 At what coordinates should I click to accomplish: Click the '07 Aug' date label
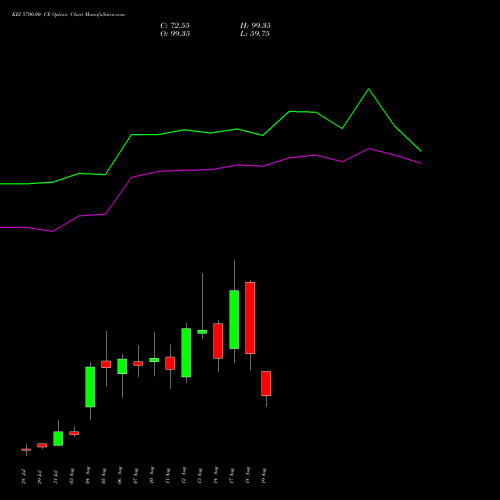tap(136, 475)
